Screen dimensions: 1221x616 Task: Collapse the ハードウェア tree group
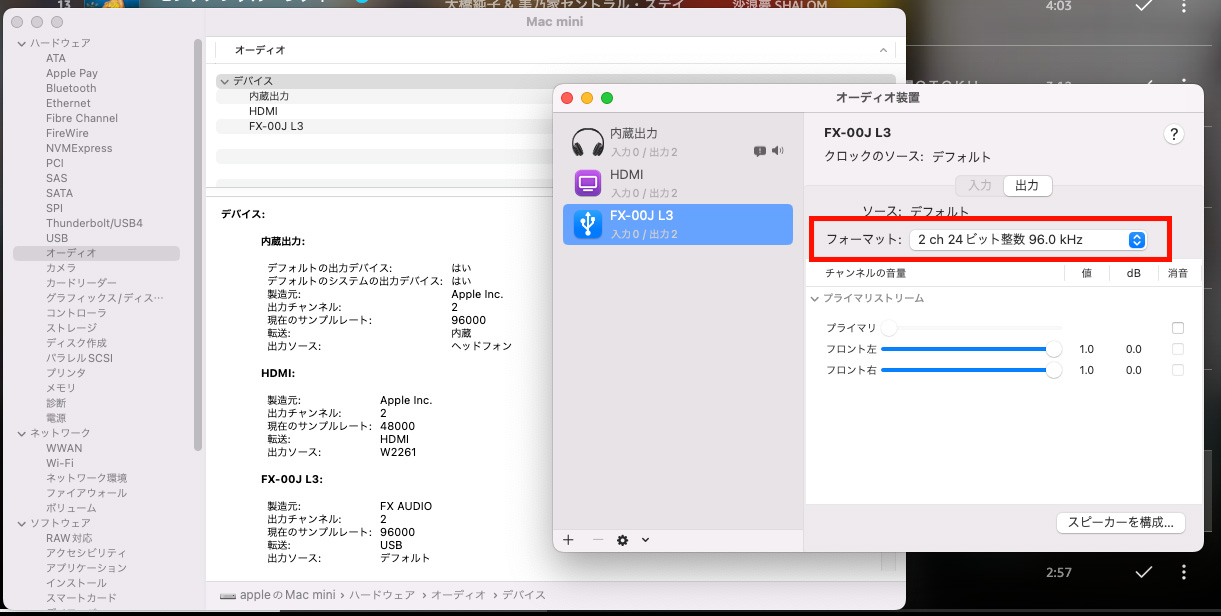[x=21, y=44]
